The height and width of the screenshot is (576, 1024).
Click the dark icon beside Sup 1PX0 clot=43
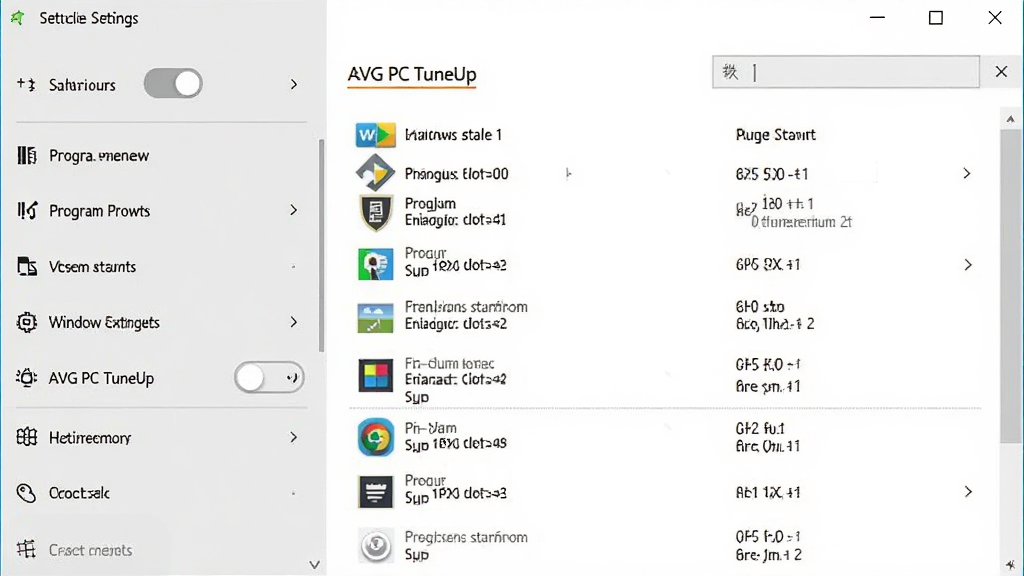[376, 492]
